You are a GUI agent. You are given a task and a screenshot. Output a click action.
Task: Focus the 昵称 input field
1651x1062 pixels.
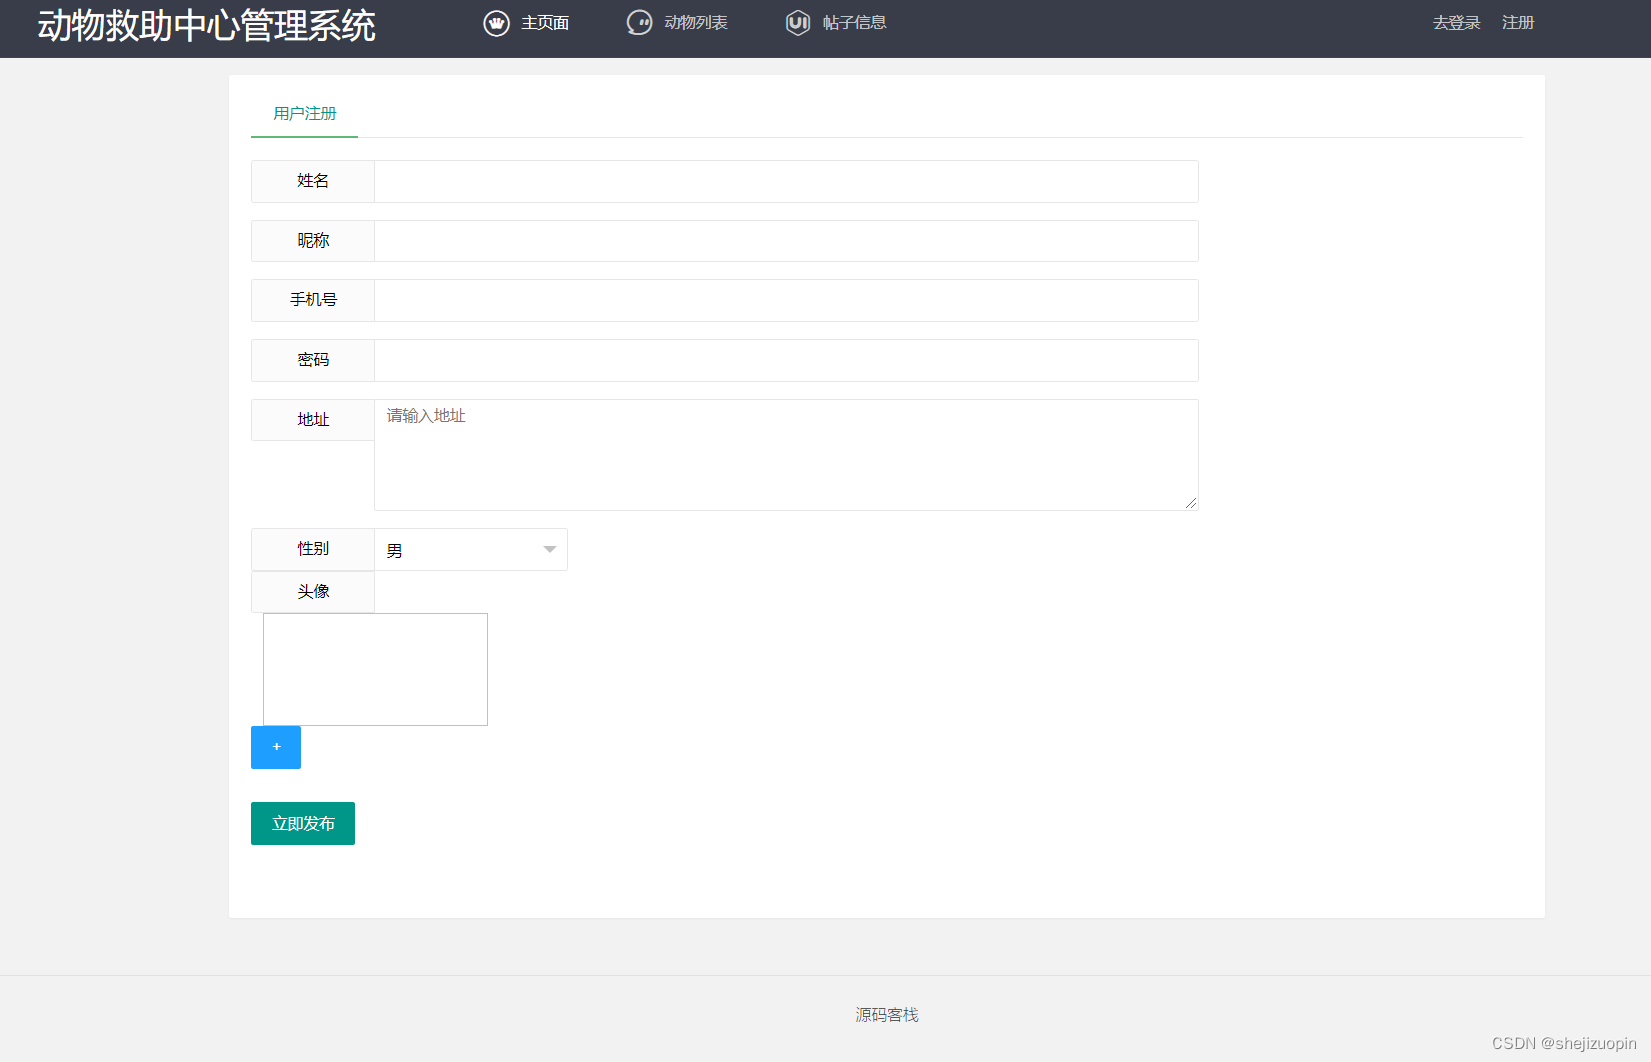pos(786,241)
